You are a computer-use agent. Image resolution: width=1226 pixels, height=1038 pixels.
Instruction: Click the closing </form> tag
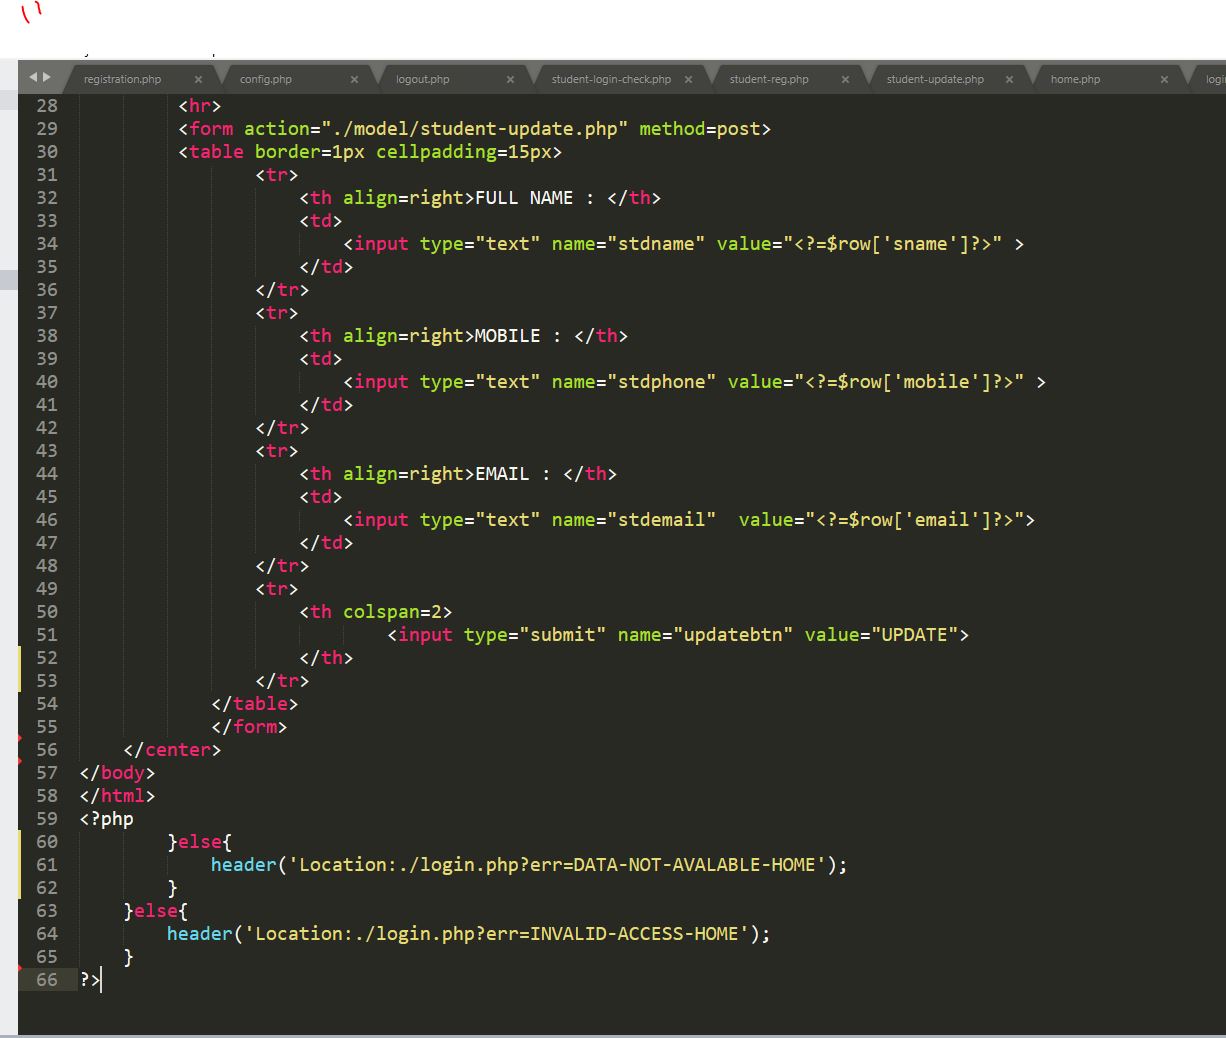click(249, 727)
